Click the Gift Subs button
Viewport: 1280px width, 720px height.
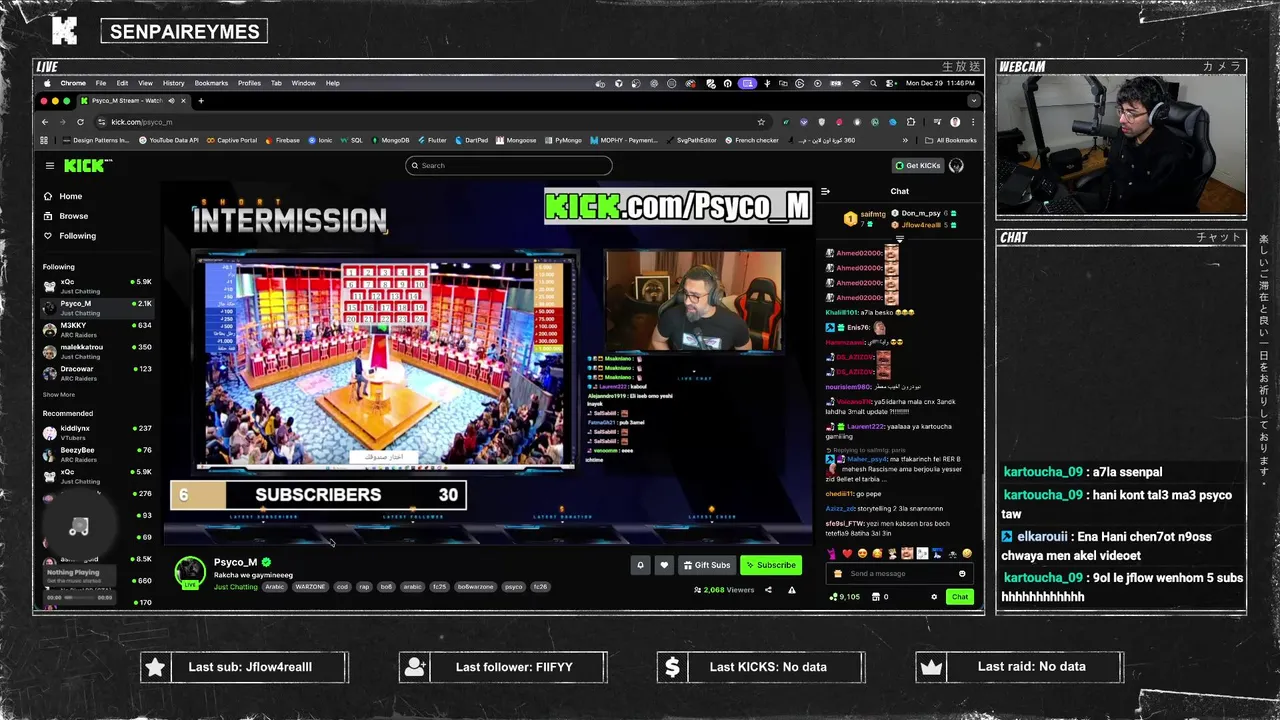click(707, 565)
